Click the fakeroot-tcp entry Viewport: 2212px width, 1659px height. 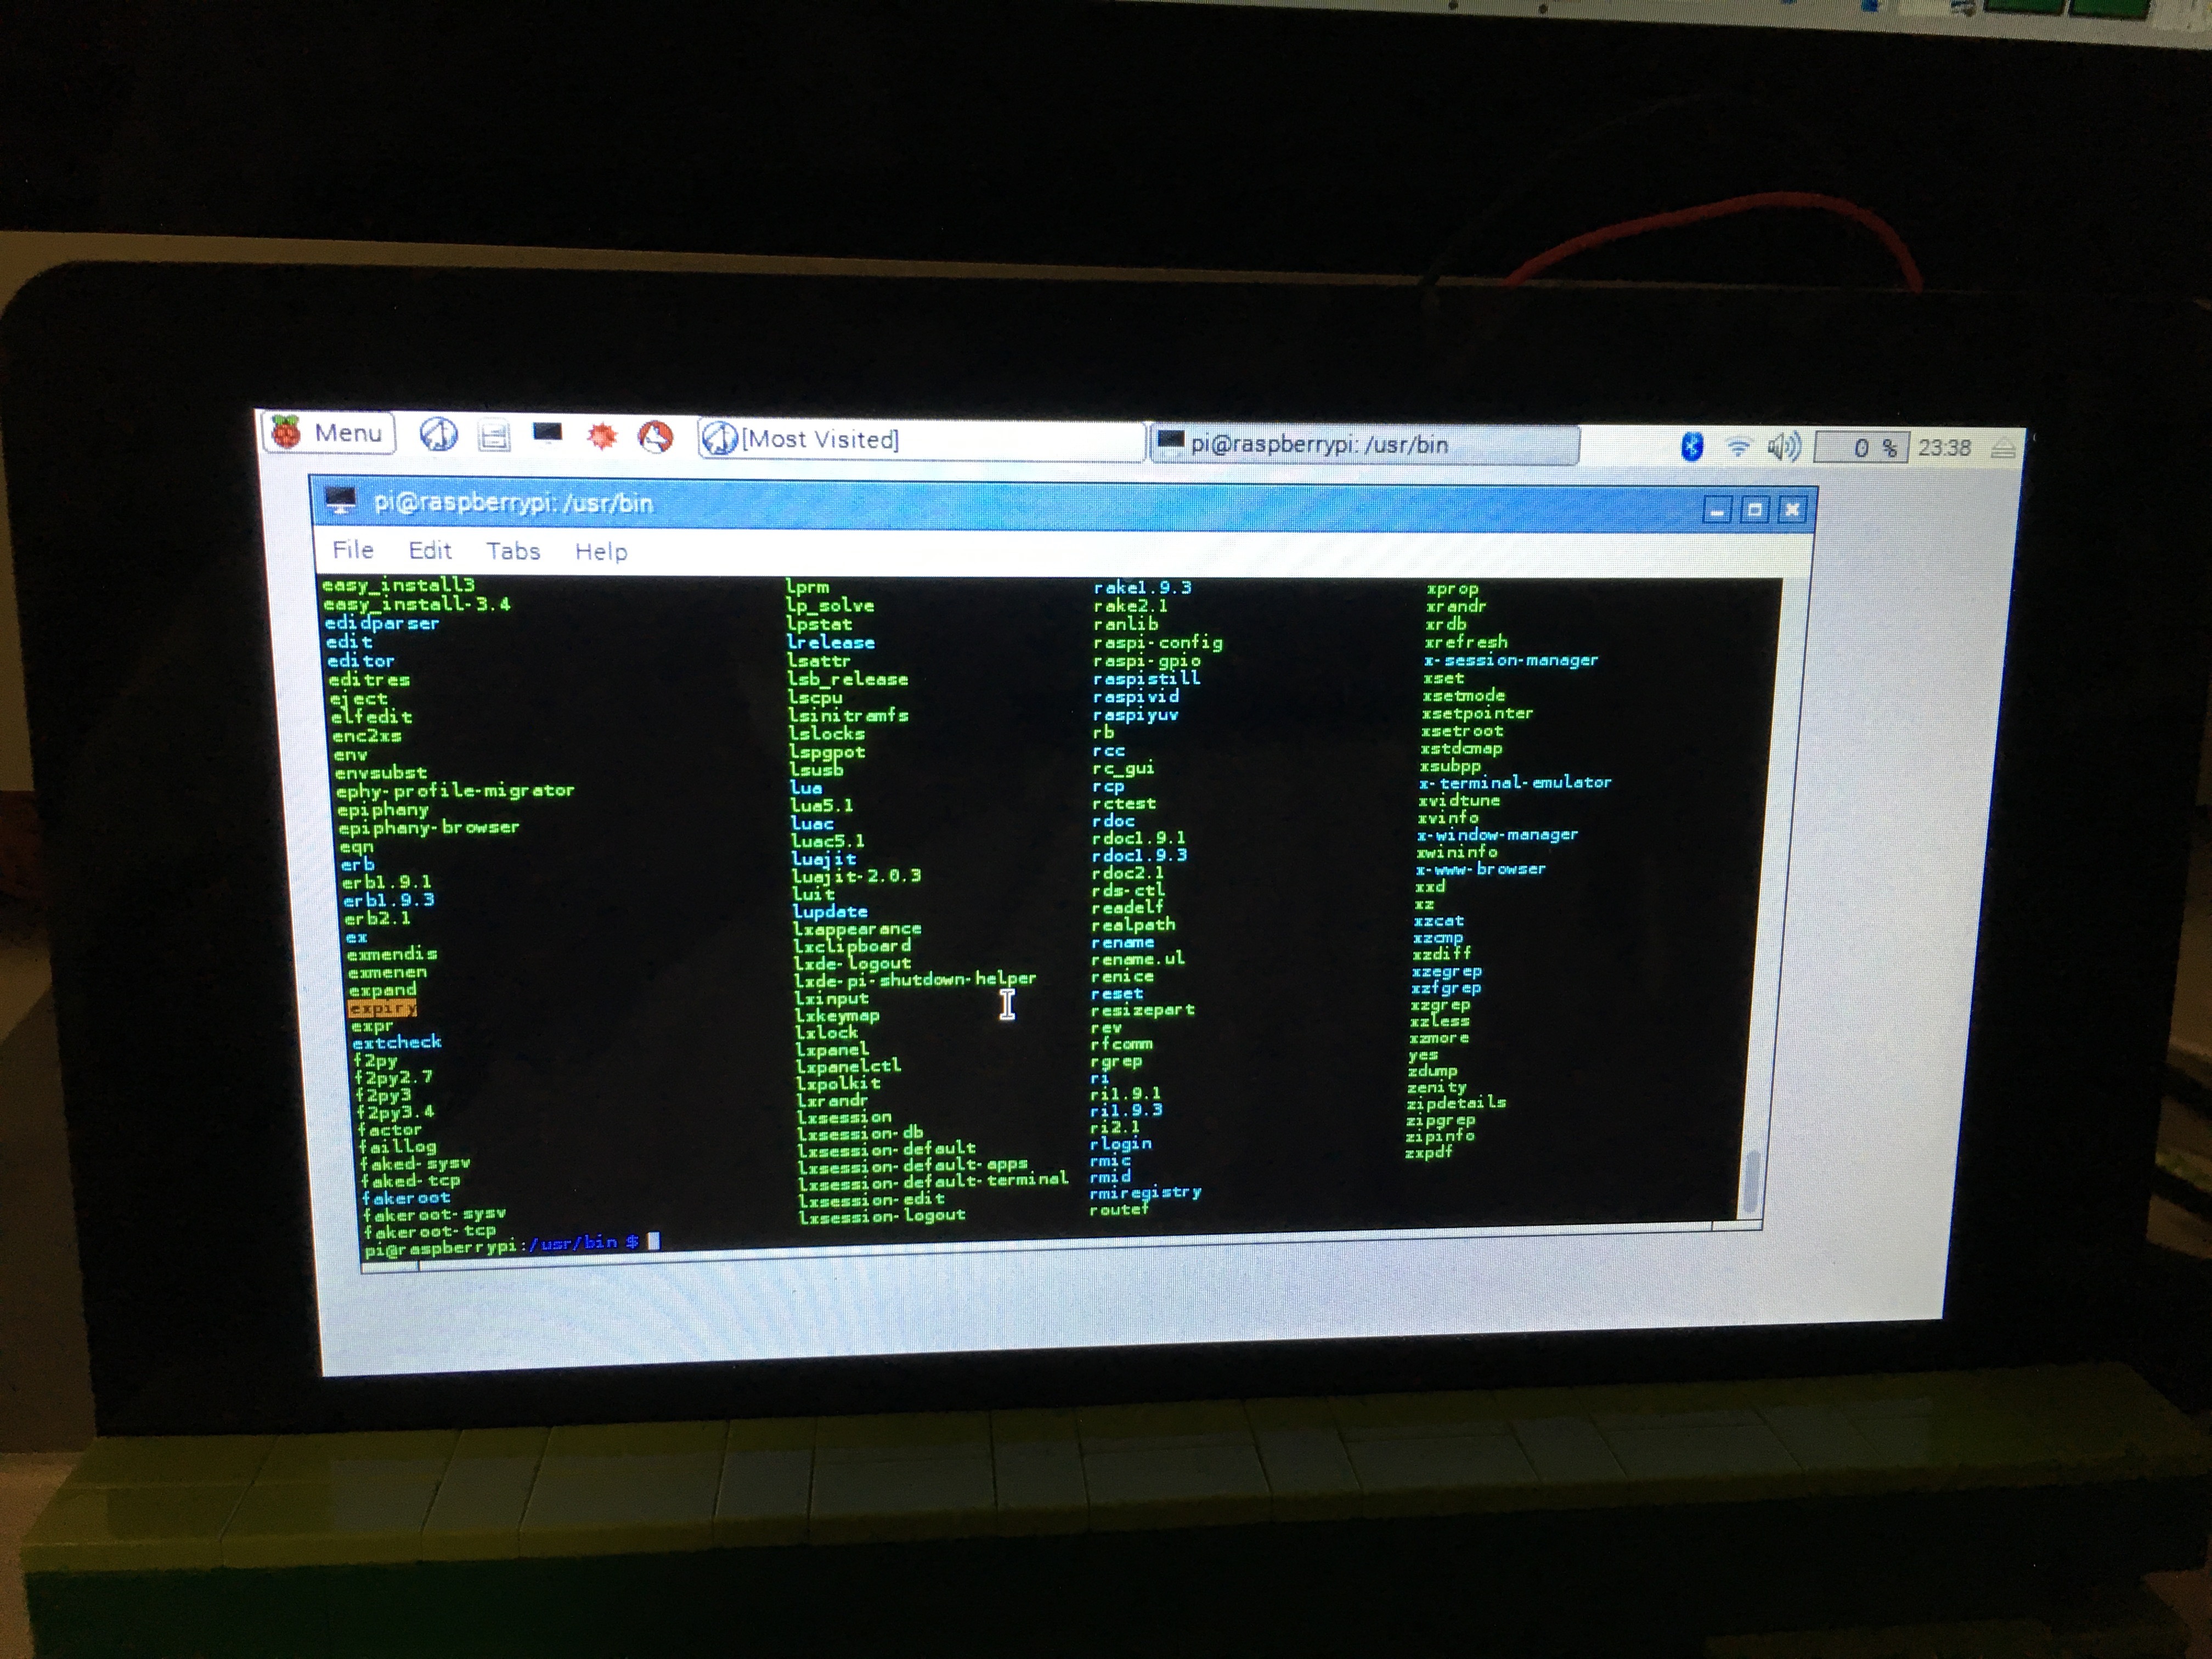click(x=429, y=1232)
